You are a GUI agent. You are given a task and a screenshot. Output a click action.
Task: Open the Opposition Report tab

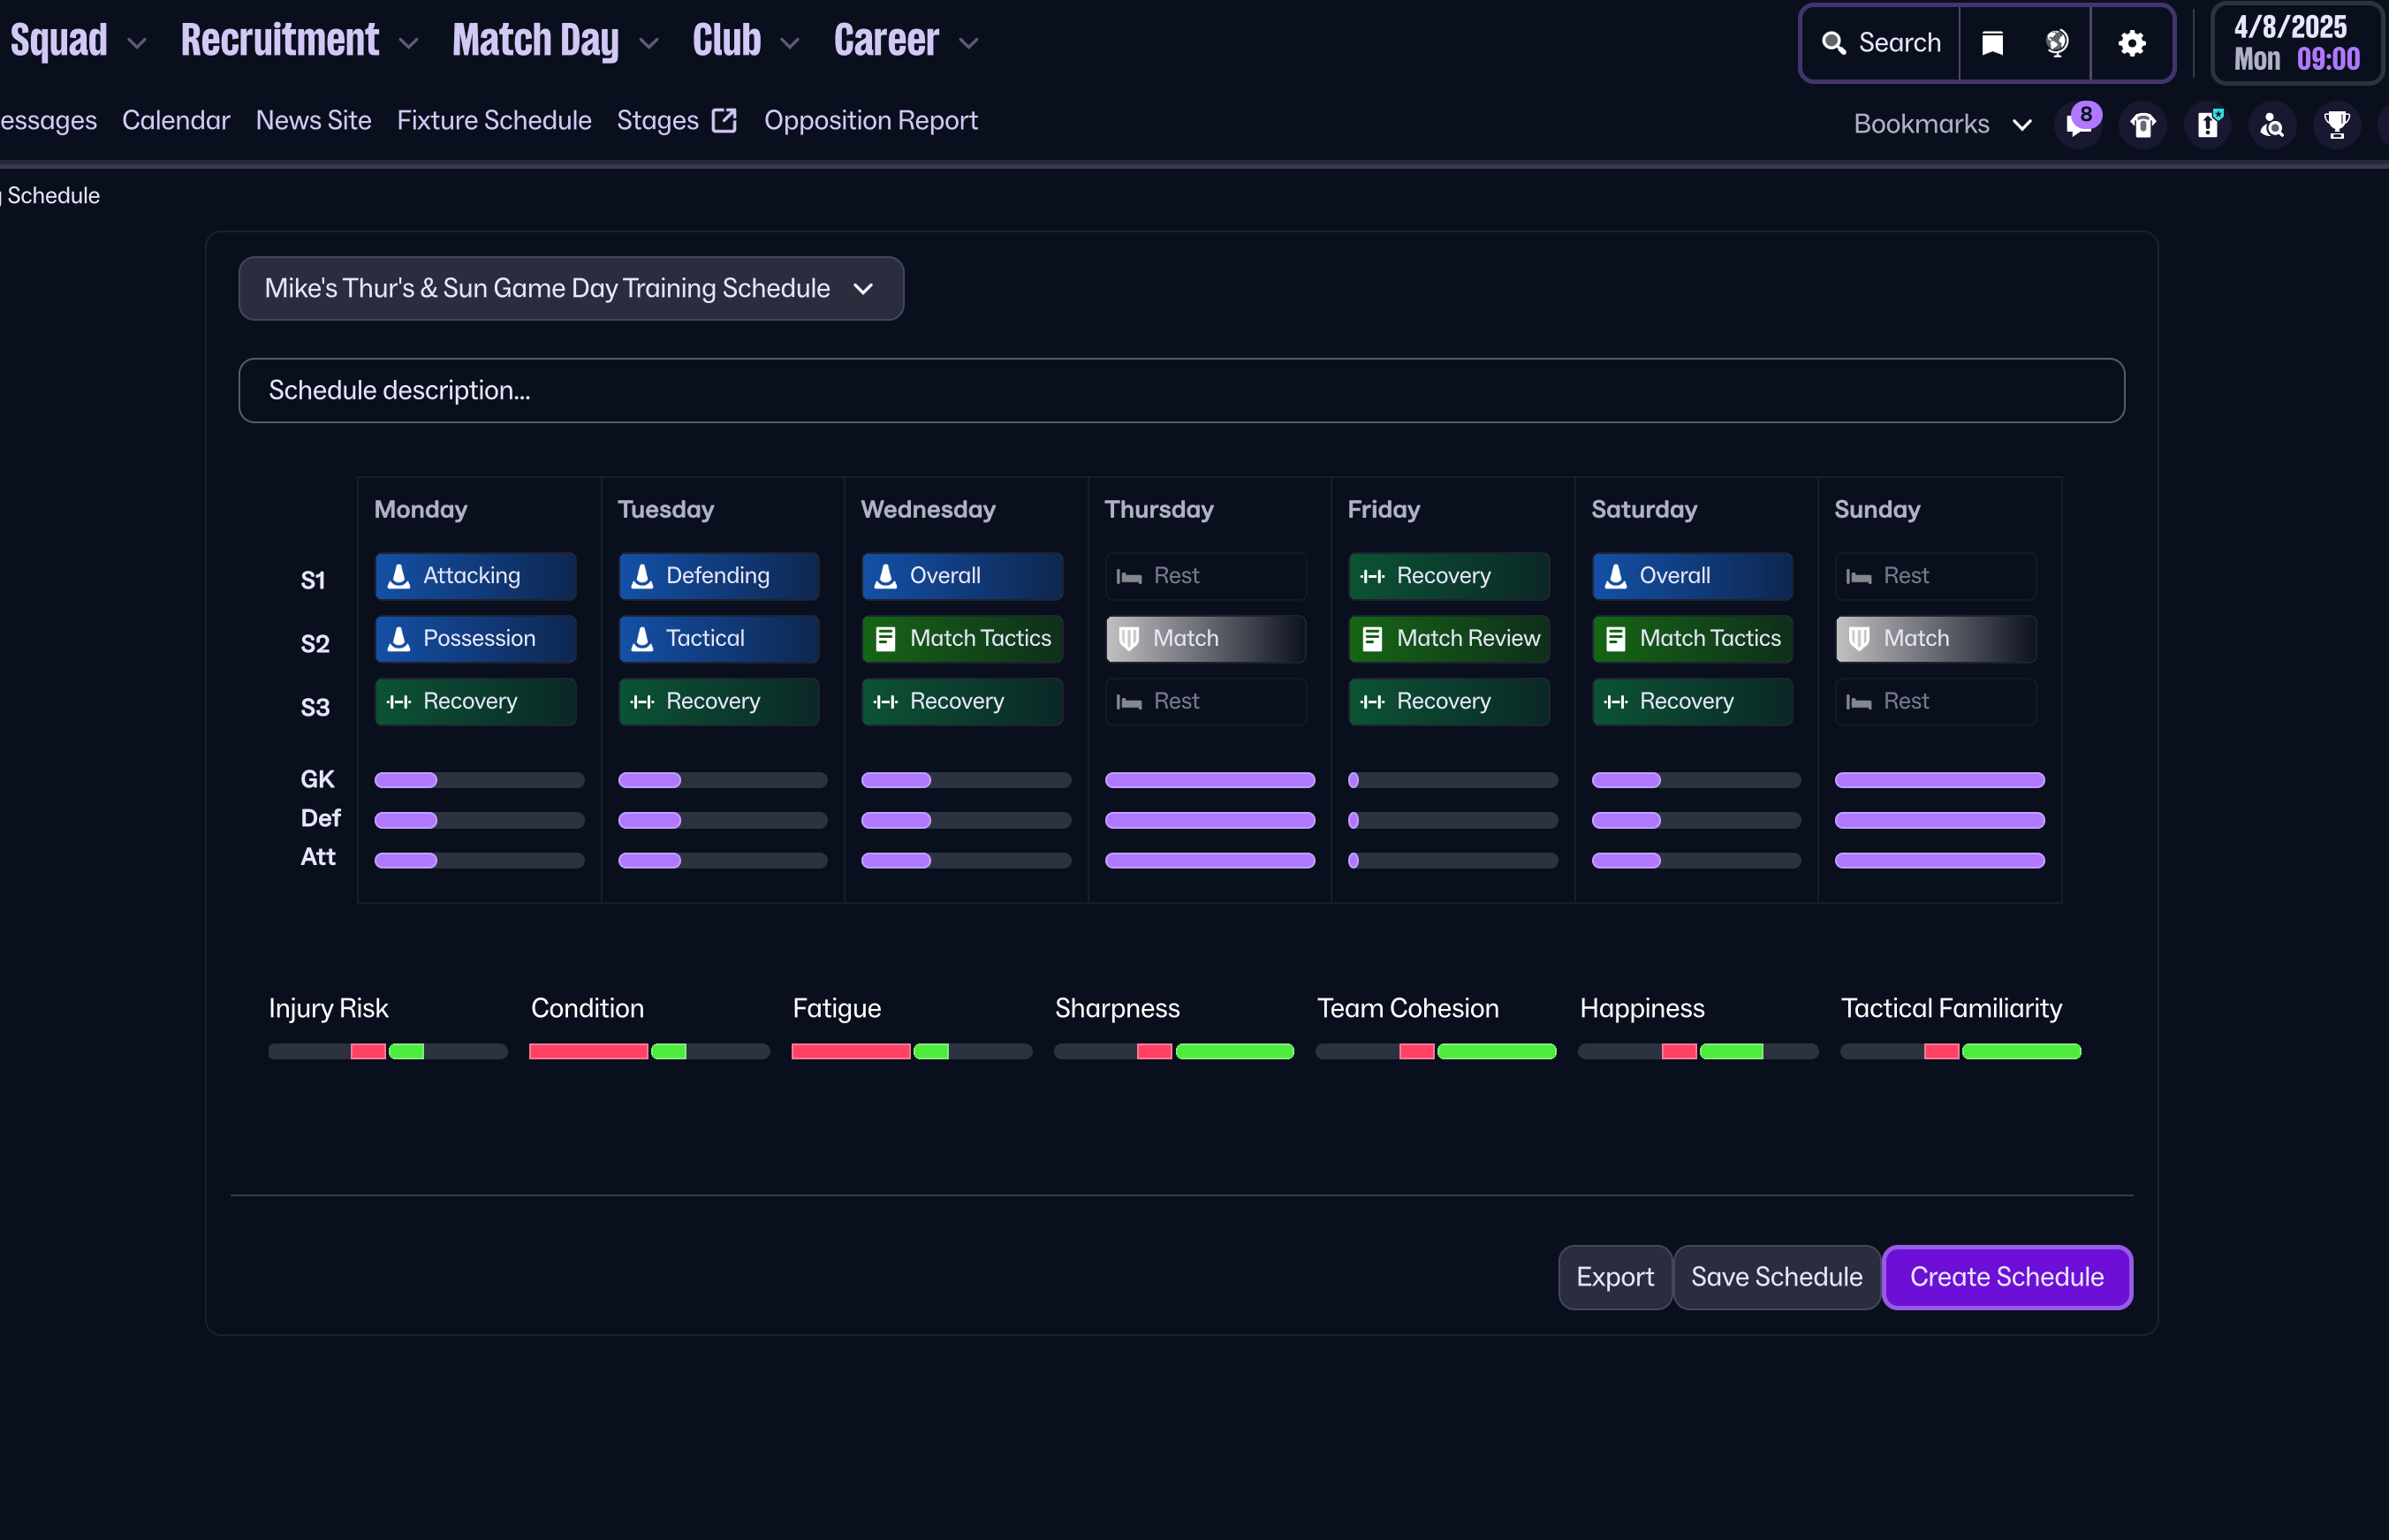[x=870, y=121]
